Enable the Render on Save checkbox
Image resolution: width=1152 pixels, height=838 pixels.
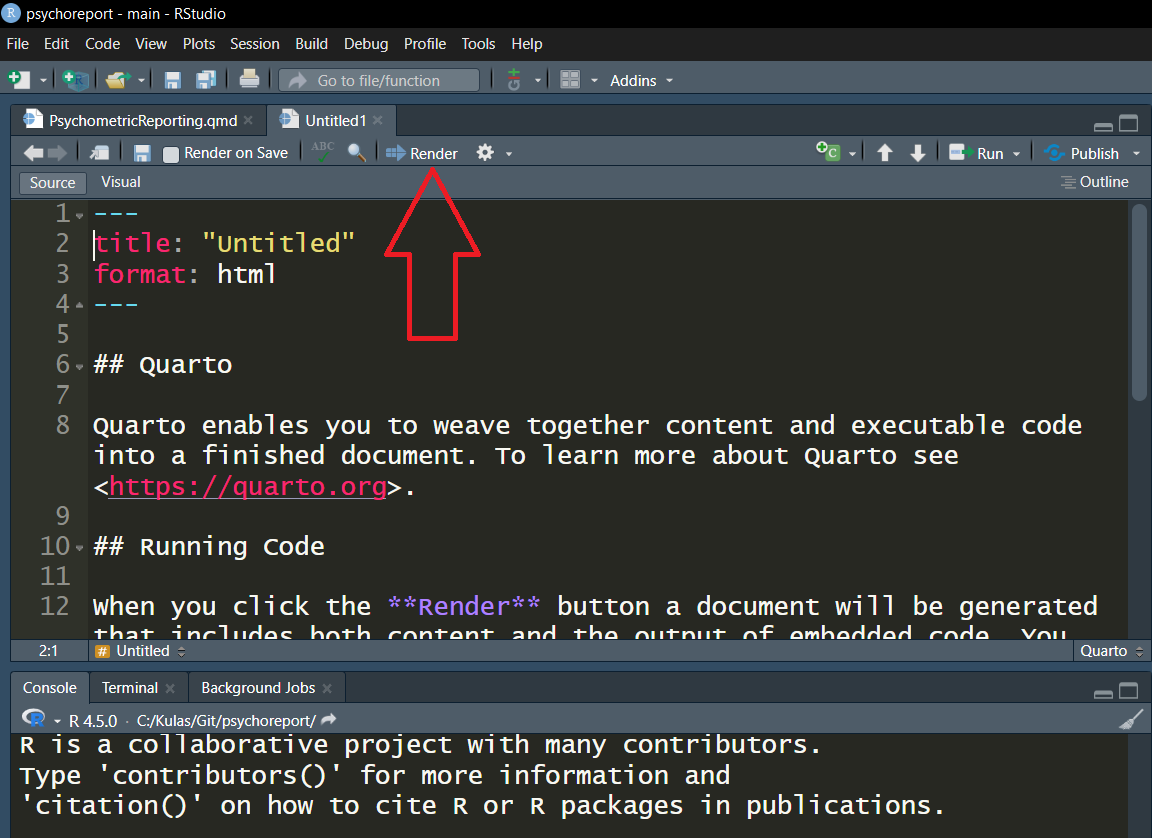pos(171,154)
